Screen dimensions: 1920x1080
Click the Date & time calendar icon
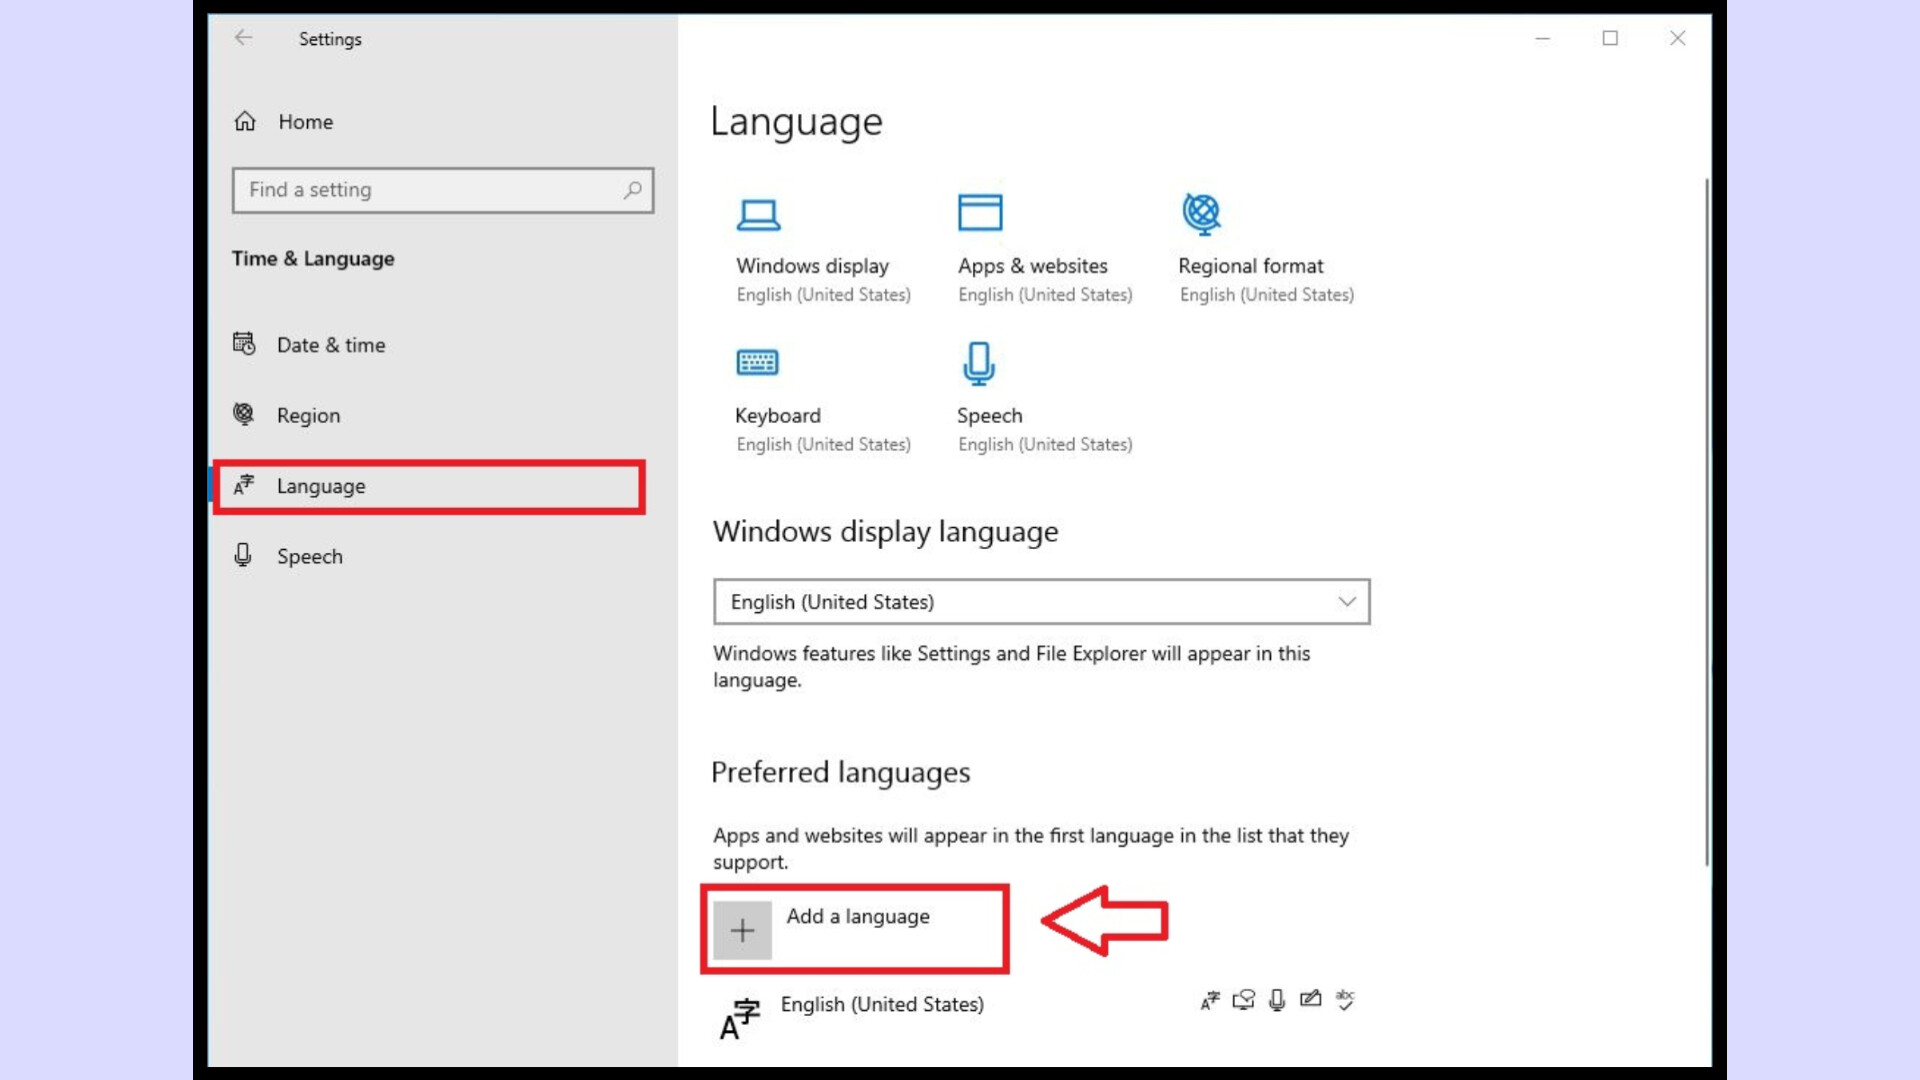point(244,344)
